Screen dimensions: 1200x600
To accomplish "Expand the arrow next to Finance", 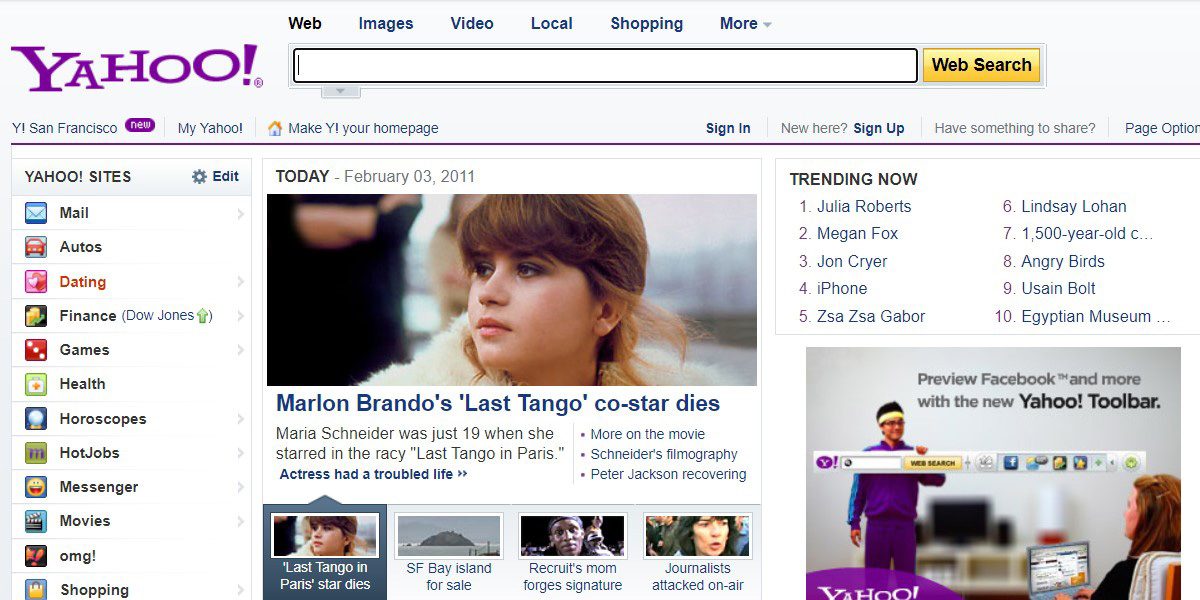I will click(240, 316).
